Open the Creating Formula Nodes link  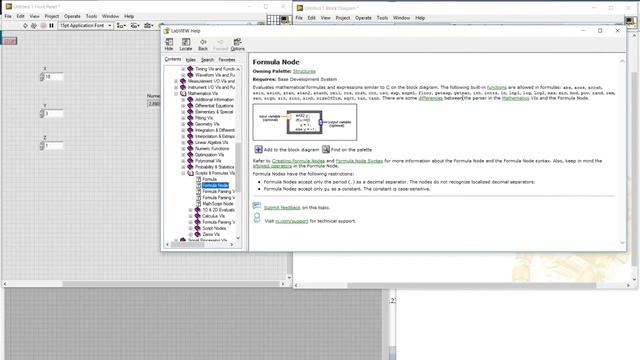tap(298, 161)
